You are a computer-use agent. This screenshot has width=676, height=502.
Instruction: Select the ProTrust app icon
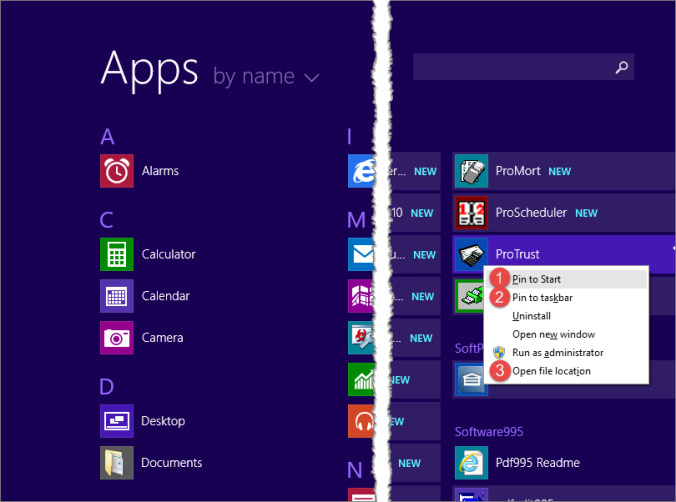click(471, 254)
